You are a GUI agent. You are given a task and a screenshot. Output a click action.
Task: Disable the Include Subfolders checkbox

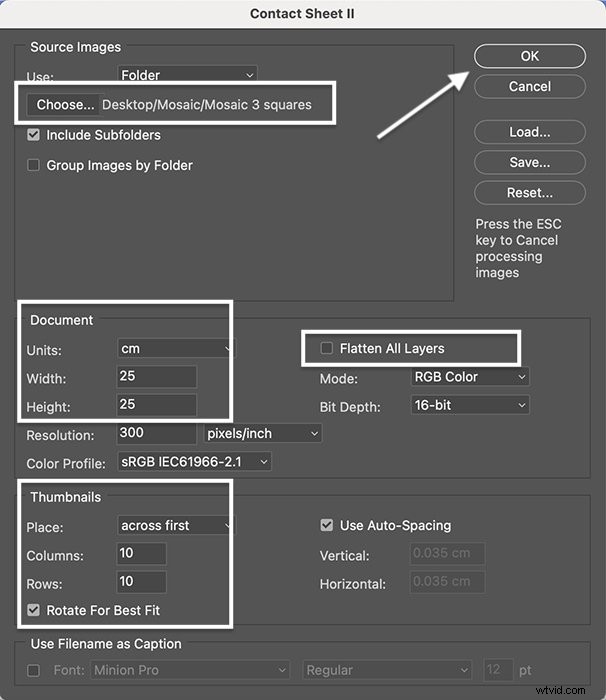point(34,135)
